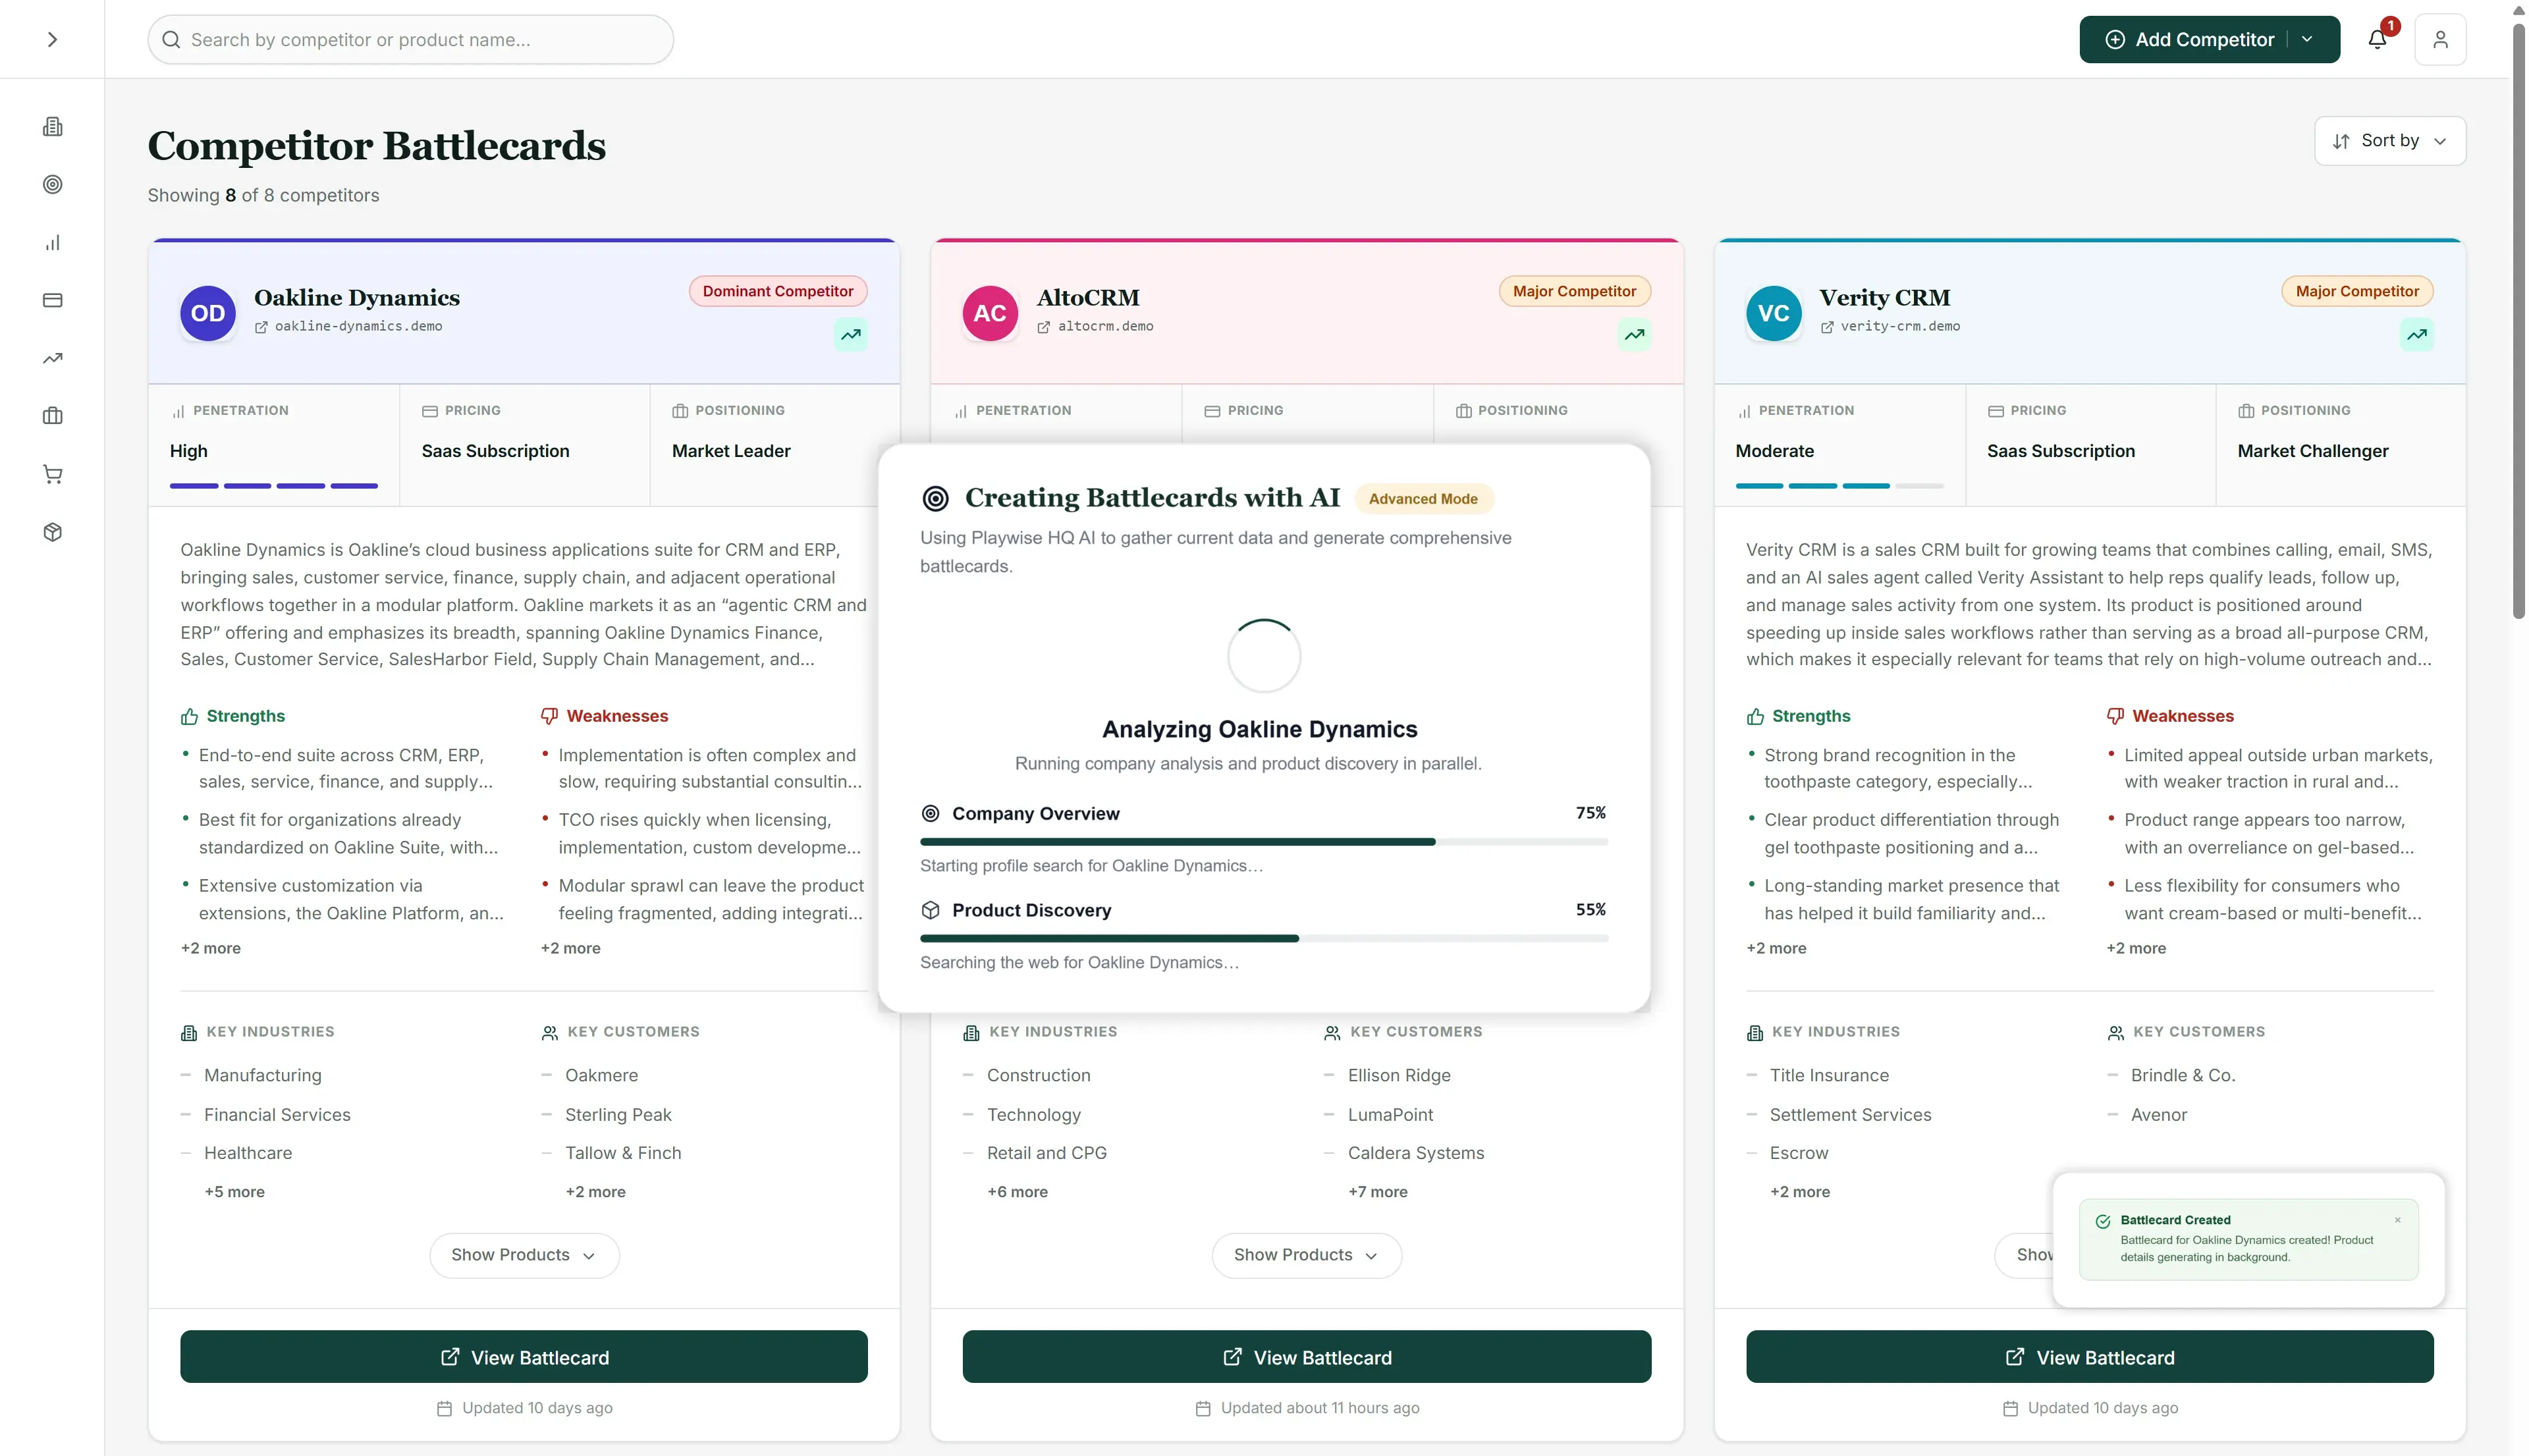The image size is (2529, 1456).
Task: Show Products on the Oakline Dynamics card
Action: tap(524, 1255)
